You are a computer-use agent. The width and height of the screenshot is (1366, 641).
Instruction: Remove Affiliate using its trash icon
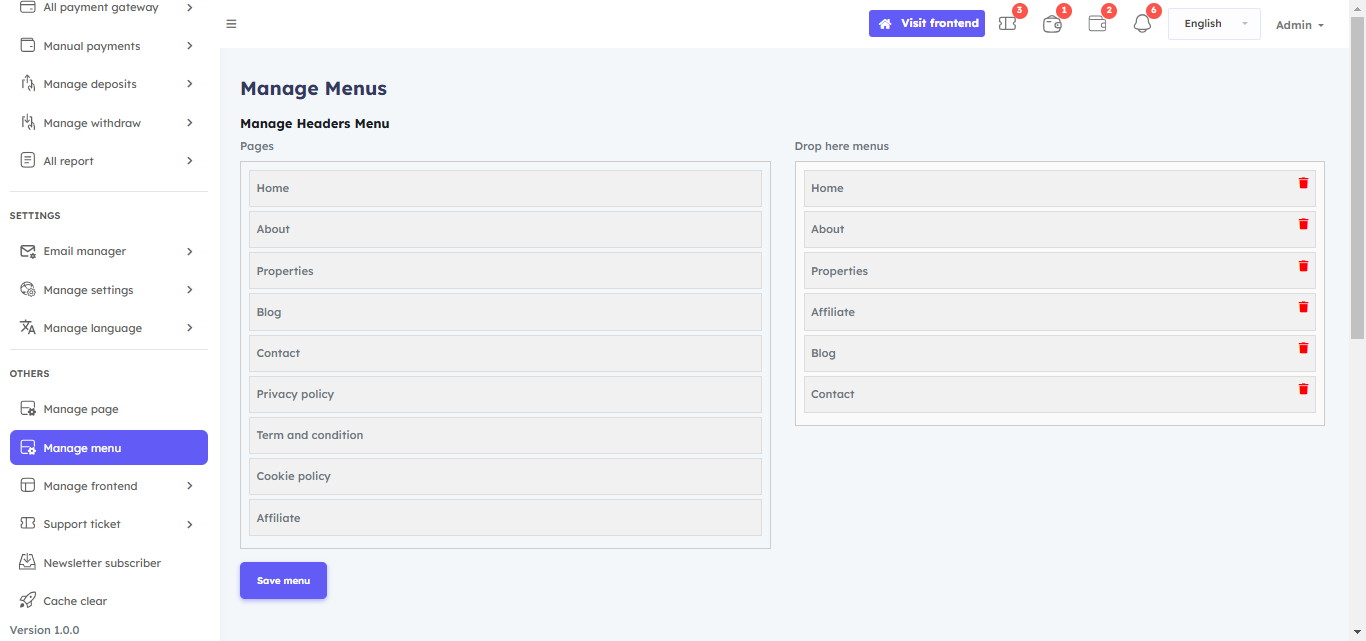tap(1303, 307)
